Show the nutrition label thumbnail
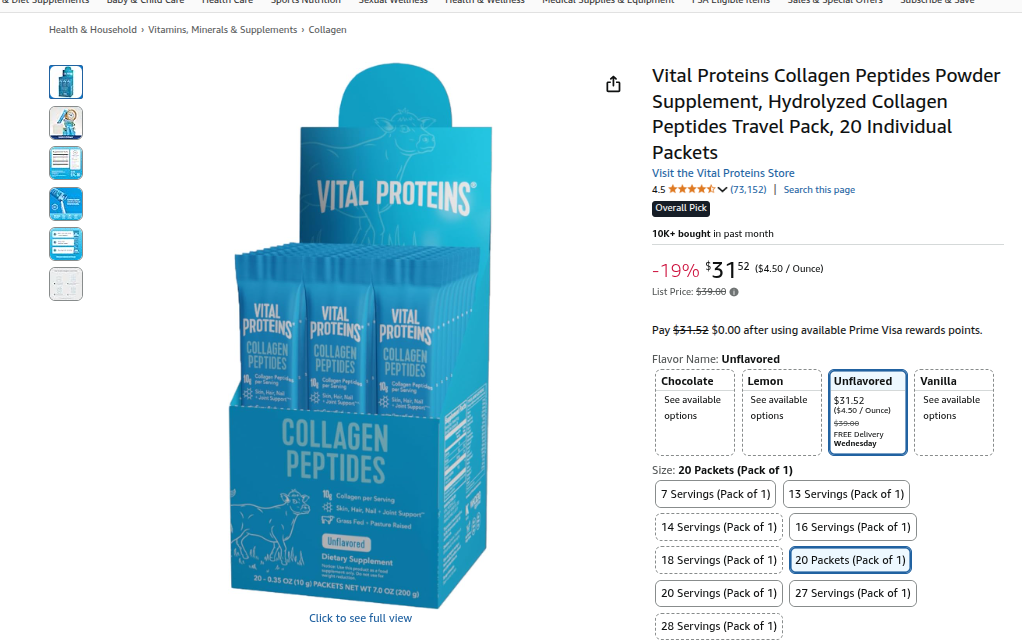 (x=66, y=163)
